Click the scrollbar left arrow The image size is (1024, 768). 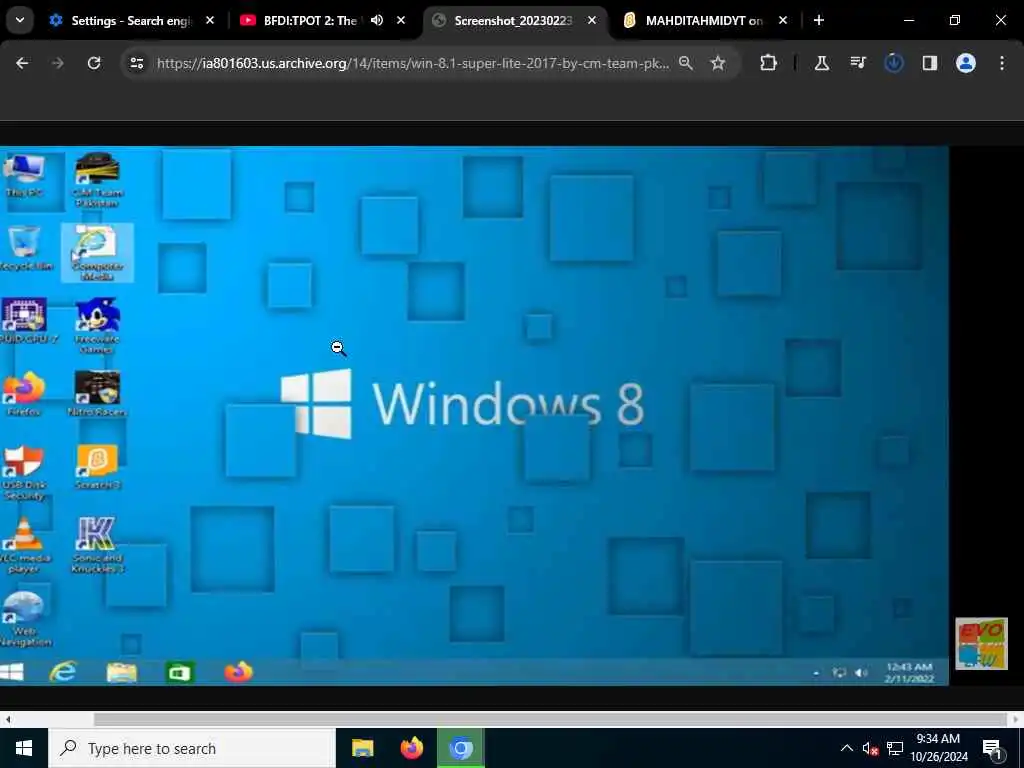7,720
